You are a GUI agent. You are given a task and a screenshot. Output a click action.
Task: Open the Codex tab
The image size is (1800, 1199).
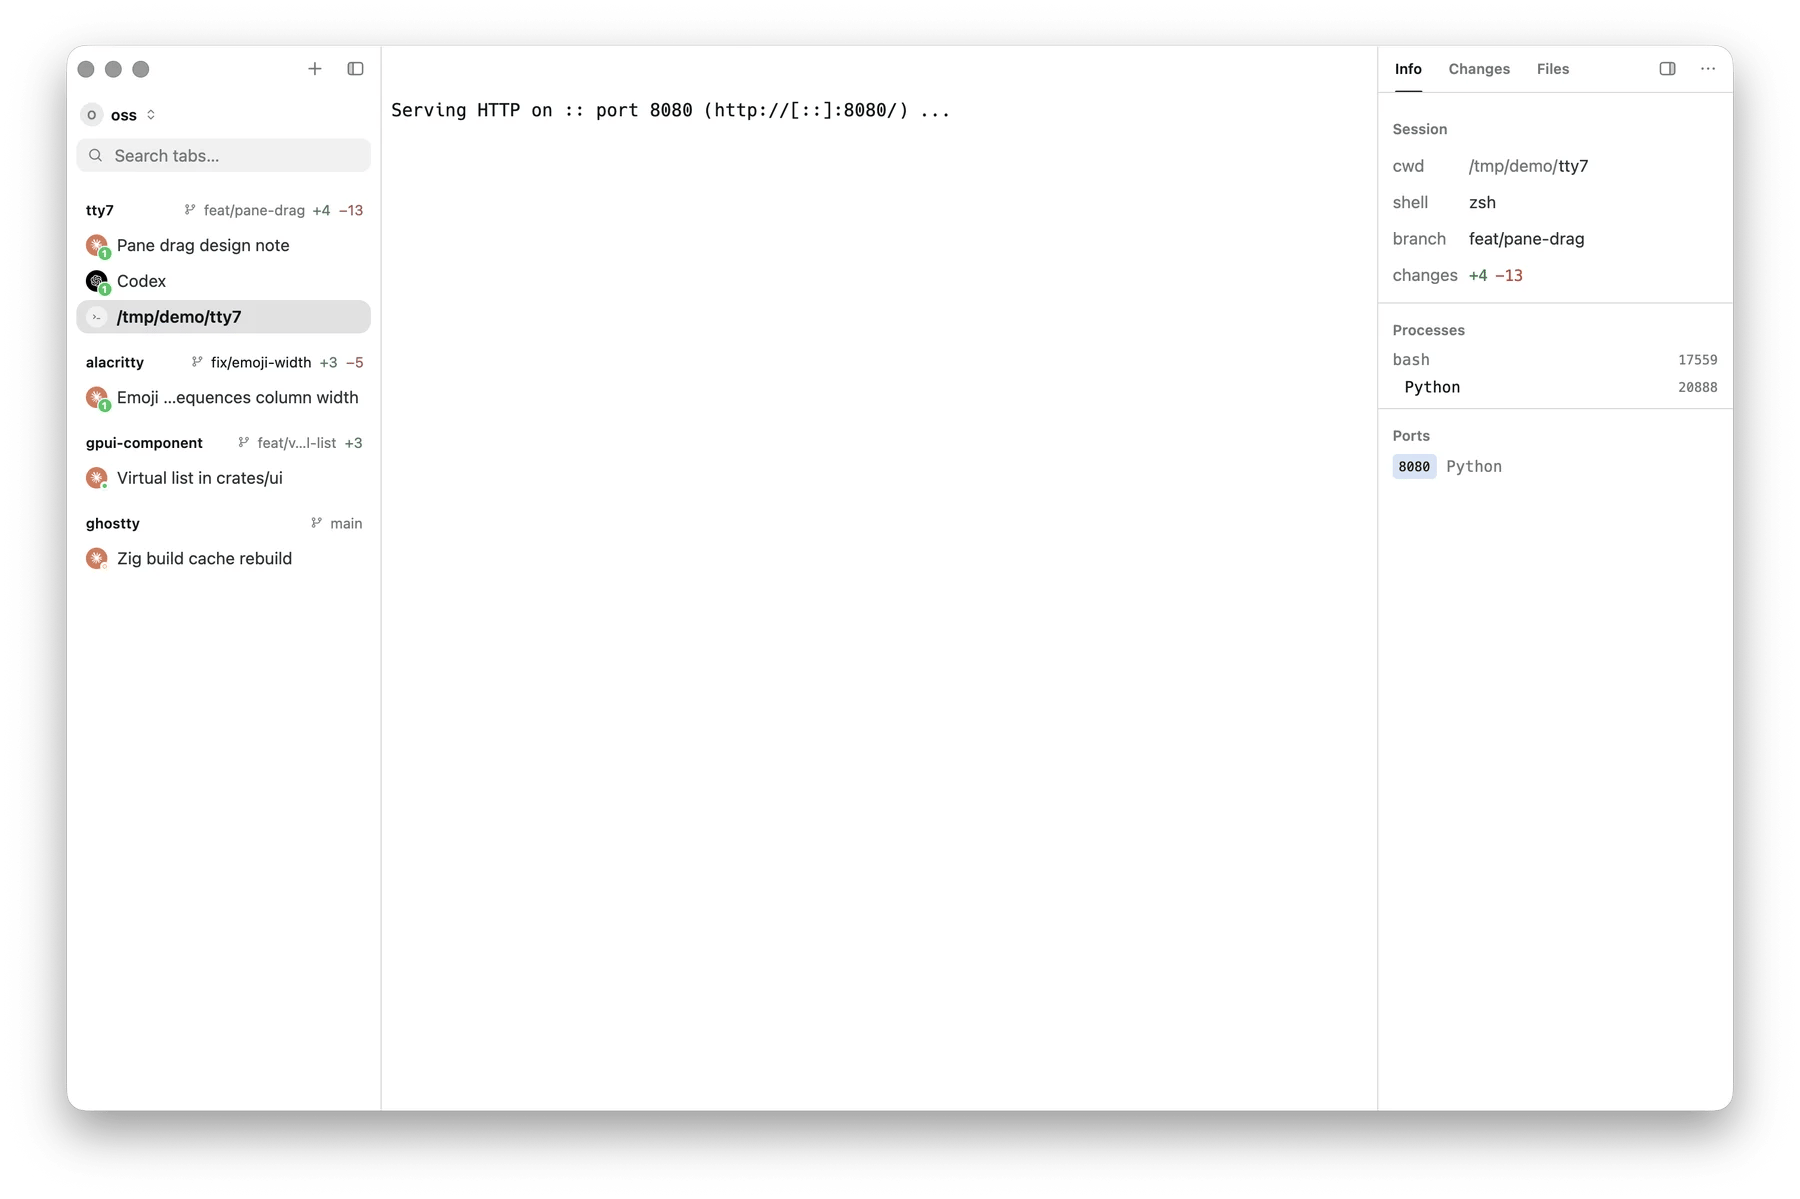(x=223, y=281)
